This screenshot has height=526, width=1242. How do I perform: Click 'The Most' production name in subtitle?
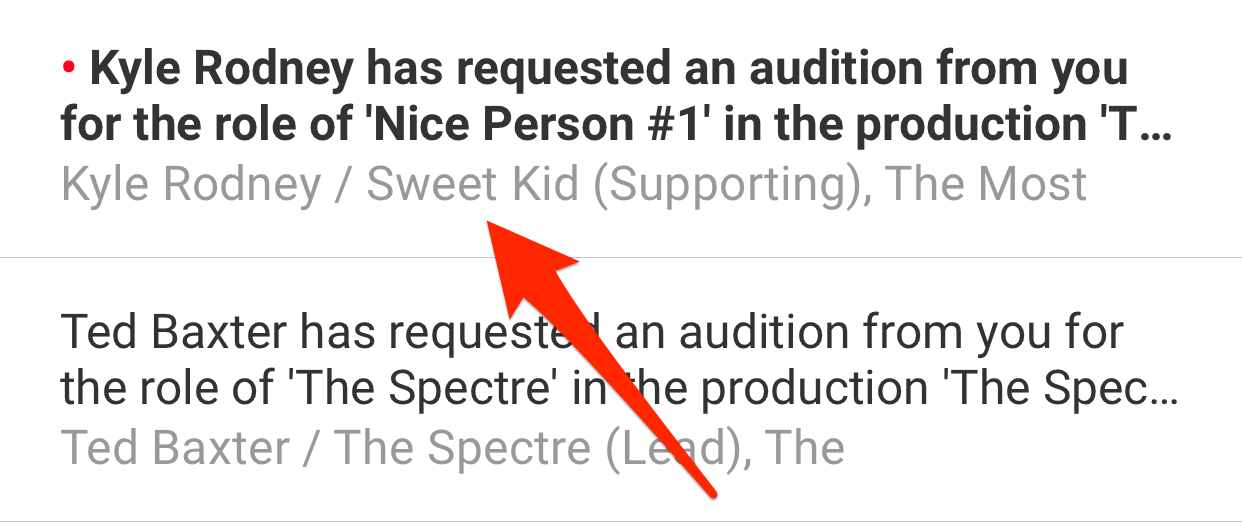point(986,185)
